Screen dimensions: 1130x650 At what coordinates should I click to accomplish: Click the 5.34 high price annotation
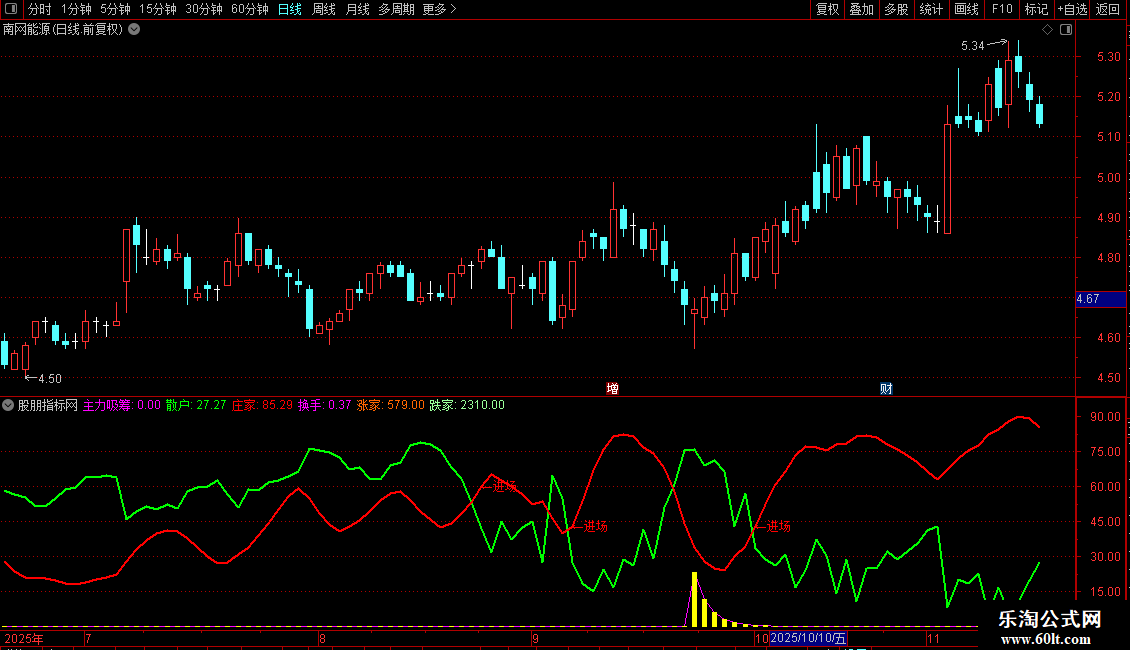tap(972, 45)
